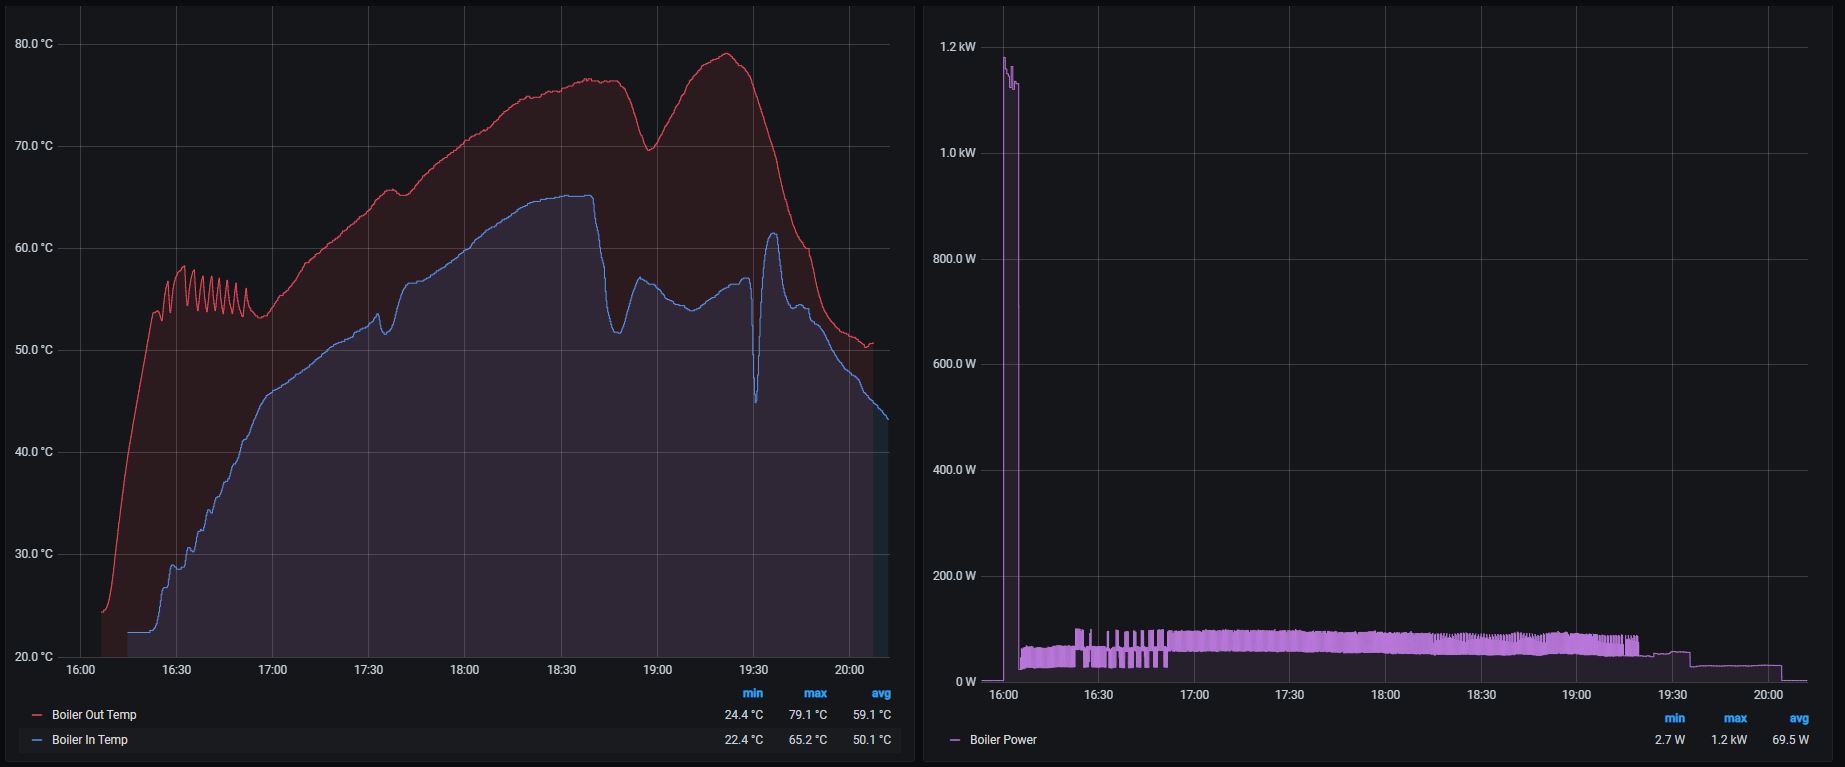Click the 19:00 label on power chart axis
The width and height of the screenshot is (1845, 767).
[x=1576, y=694]
